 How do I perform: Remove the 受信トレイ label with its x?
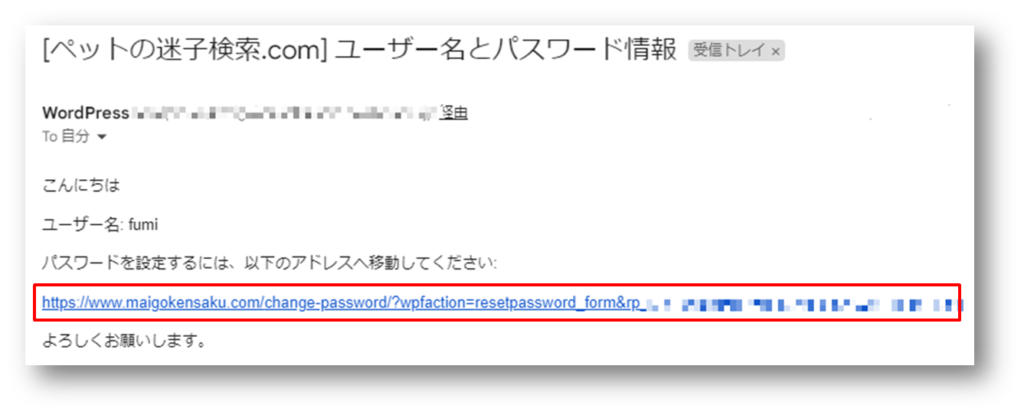775,52
